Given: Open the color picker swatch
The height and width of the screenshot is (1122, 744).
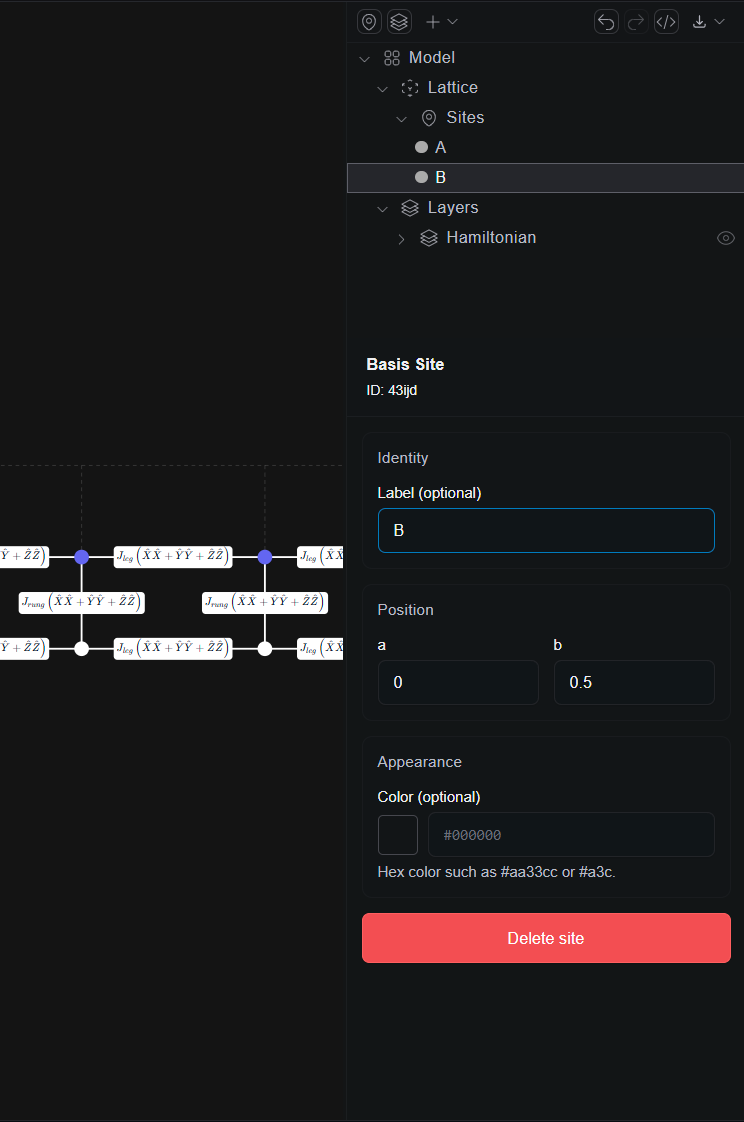Looking at the screenshot, I should (398, 835).
